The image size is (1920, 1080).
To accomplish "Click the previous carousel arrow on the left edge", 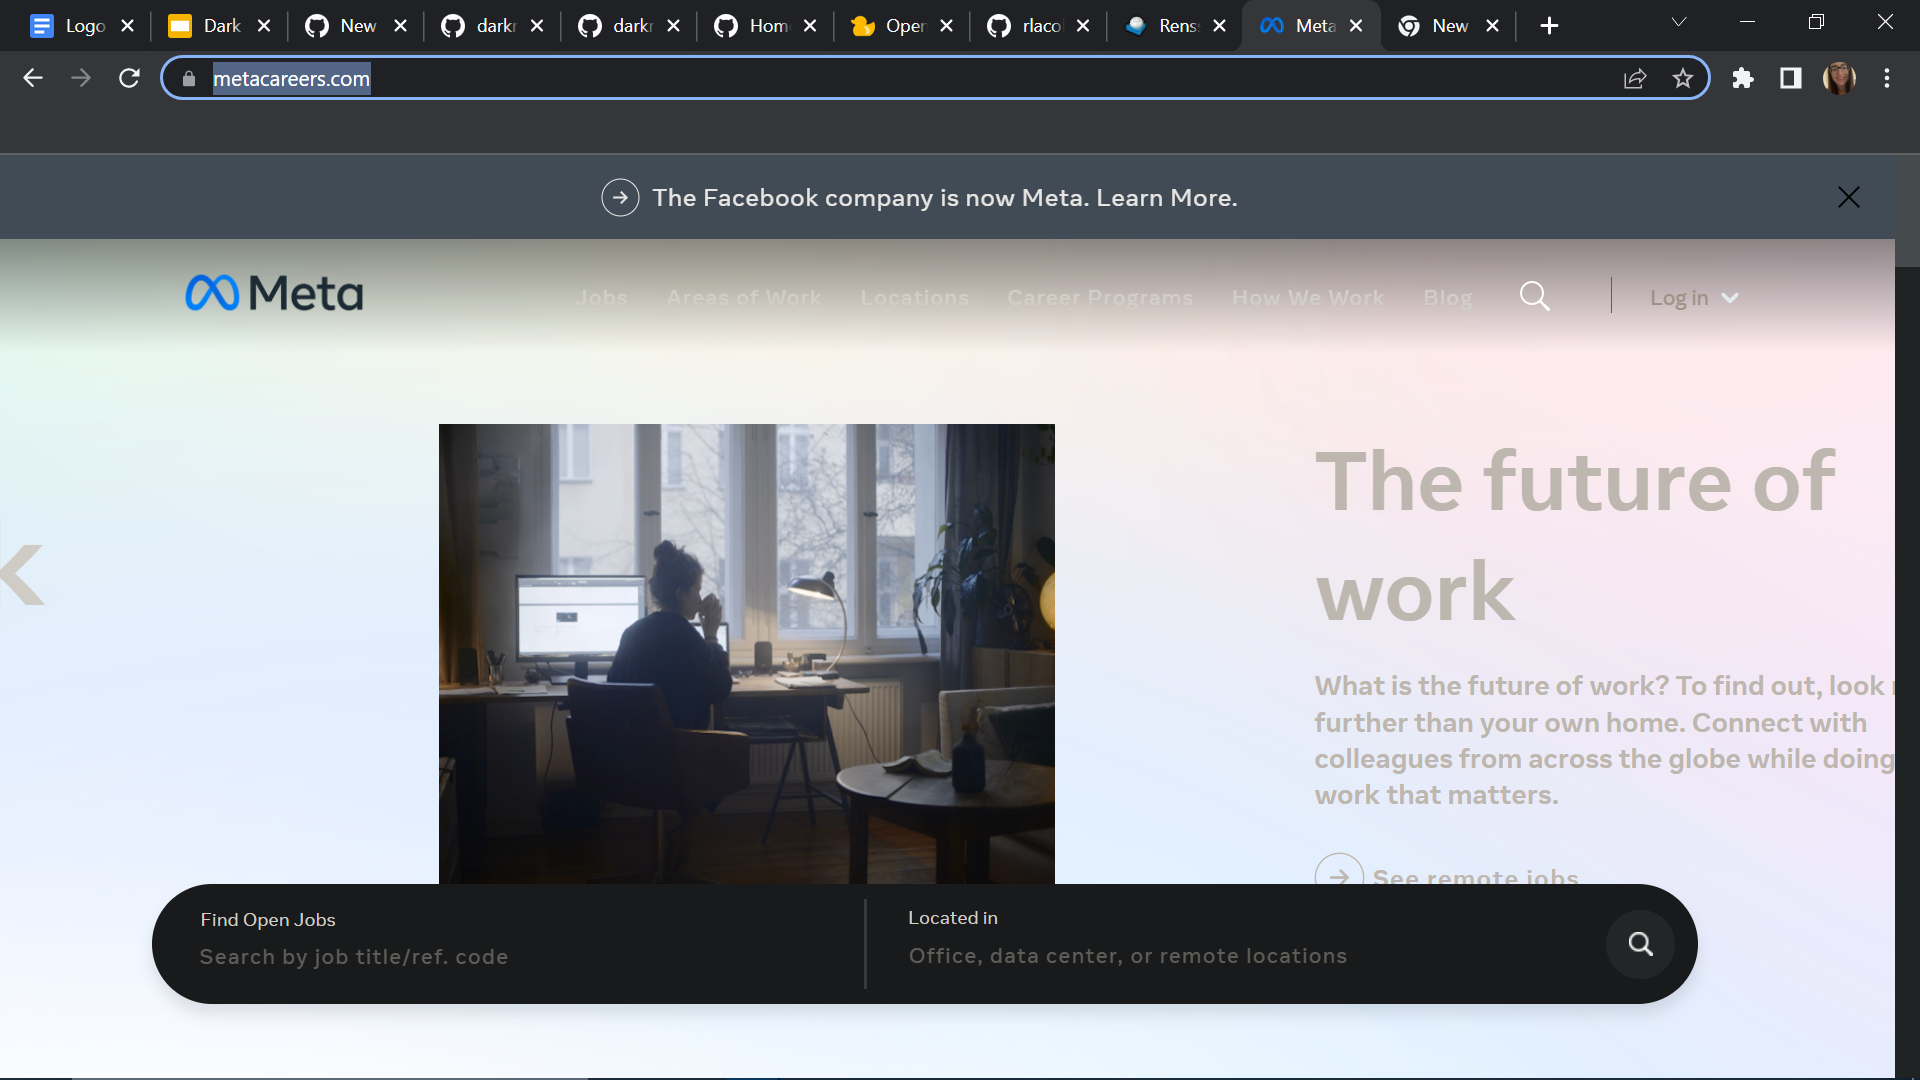I will pyautogui.click(x=20, y=575).
